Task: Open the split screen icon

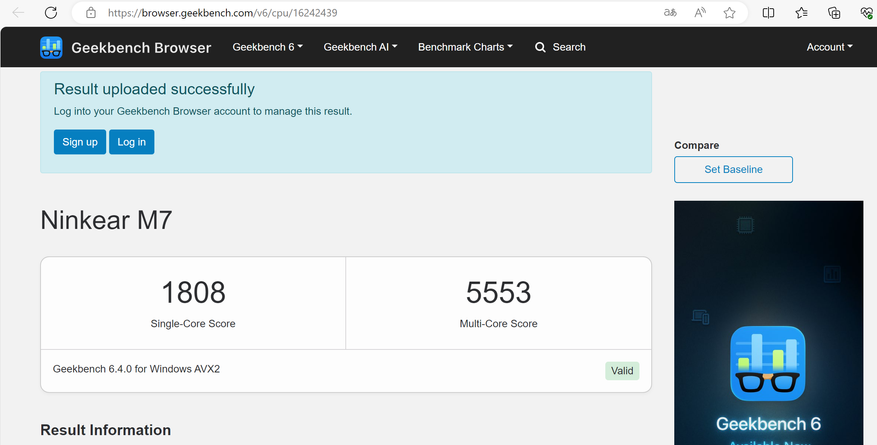Action: [x=768, y=12]
